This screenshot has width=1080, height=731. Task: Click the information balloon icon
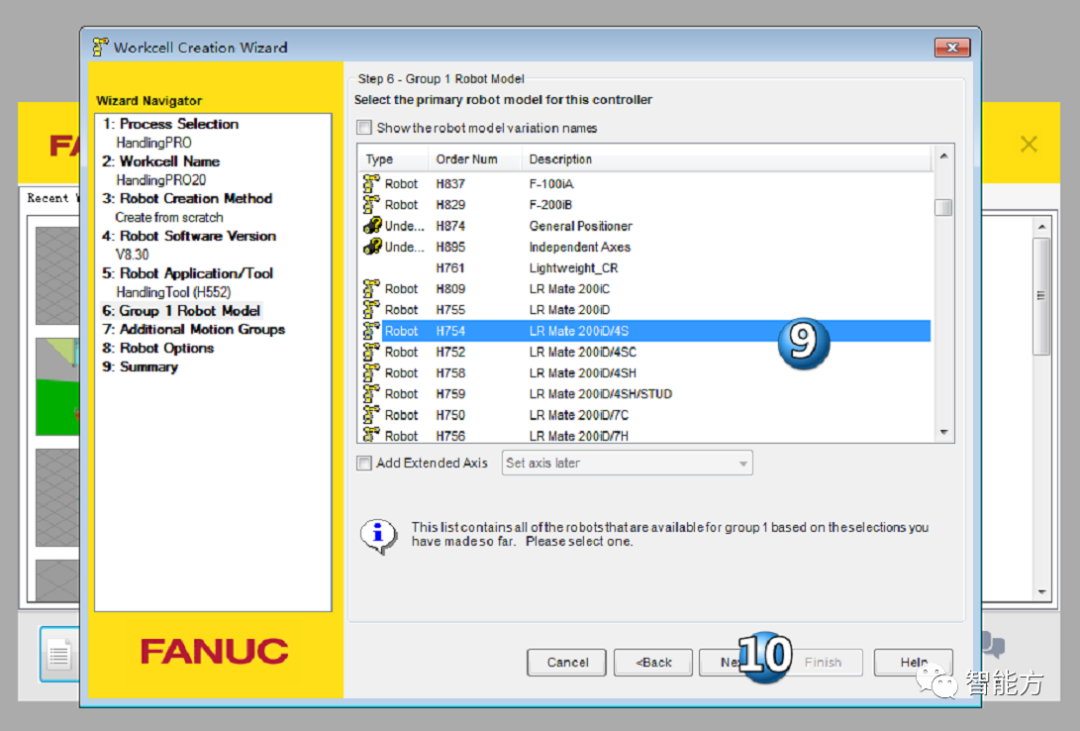[378, 536]
